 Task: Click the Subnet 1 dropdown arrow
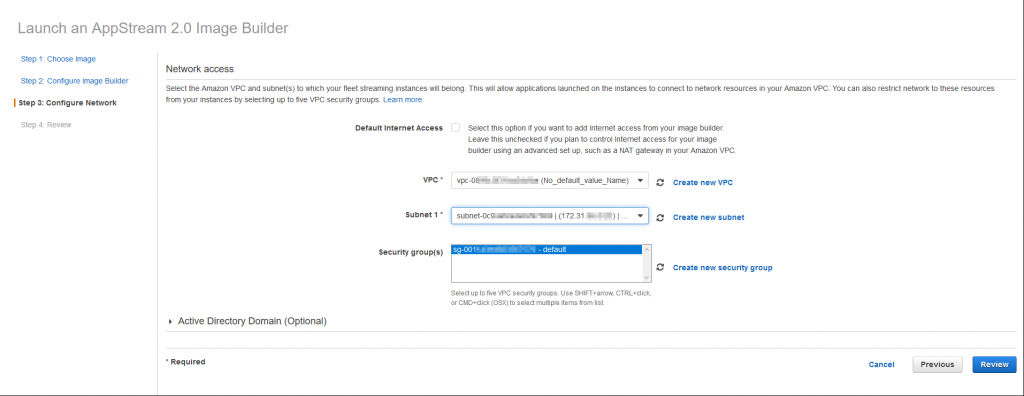(640, 216)
